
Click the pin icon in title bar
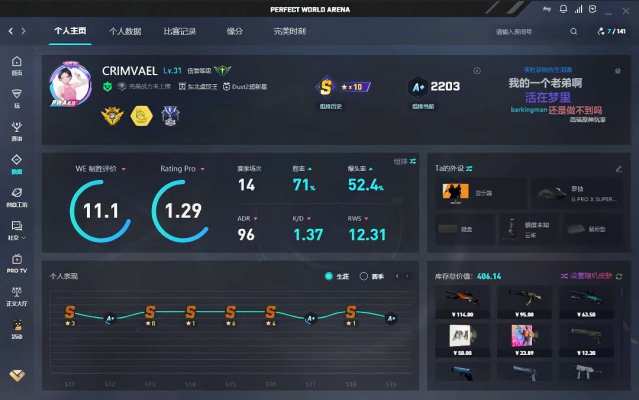coord(547,9)
